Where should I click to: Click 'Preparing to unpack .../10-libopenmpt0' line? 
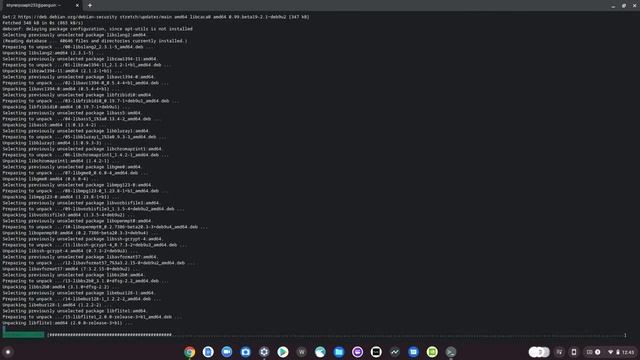point(104,227)
